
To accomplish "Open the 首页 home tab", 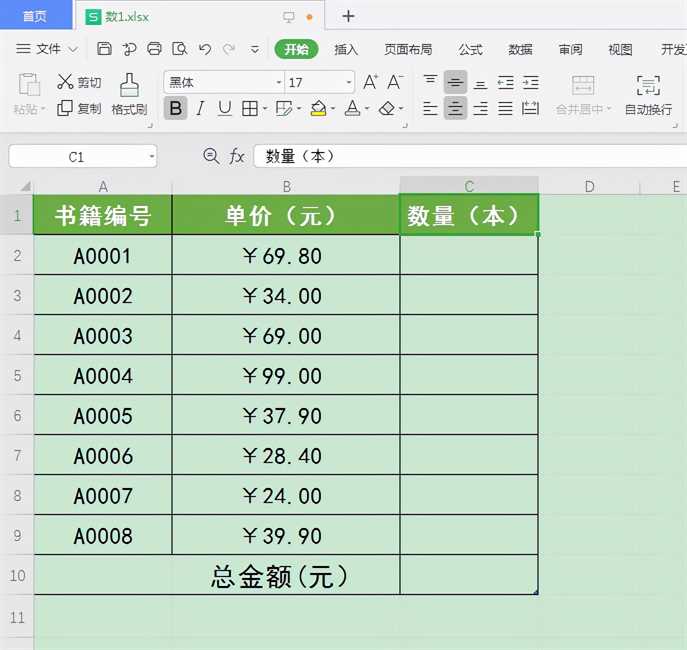I will pyautogui.click(x=35, y=16).
